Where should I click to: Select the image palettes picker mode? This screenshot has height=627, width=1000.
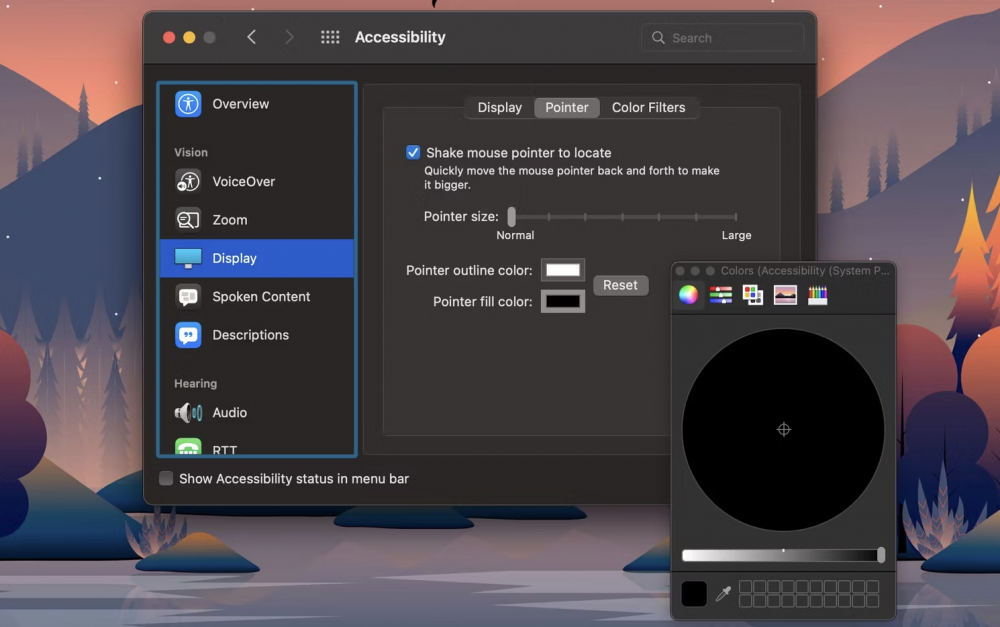pos(785,295)
